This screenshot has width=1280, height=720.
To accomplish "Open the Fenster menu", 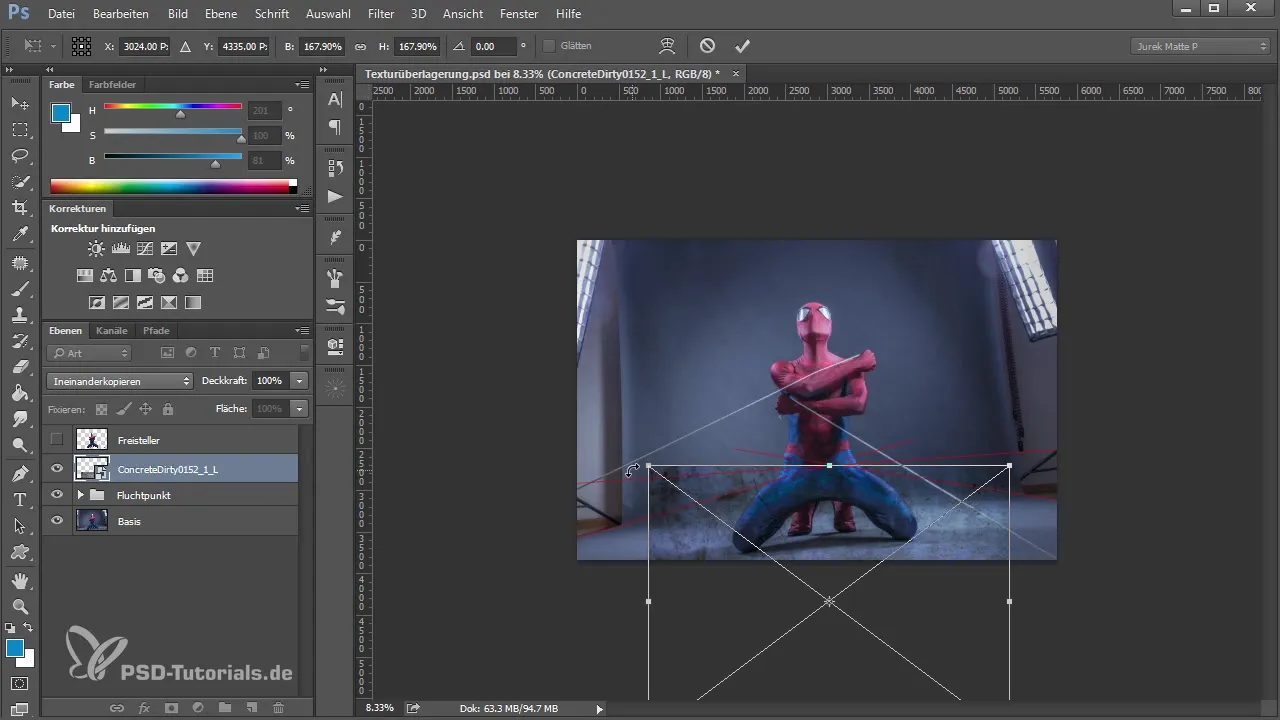I will tap(518, 14).
